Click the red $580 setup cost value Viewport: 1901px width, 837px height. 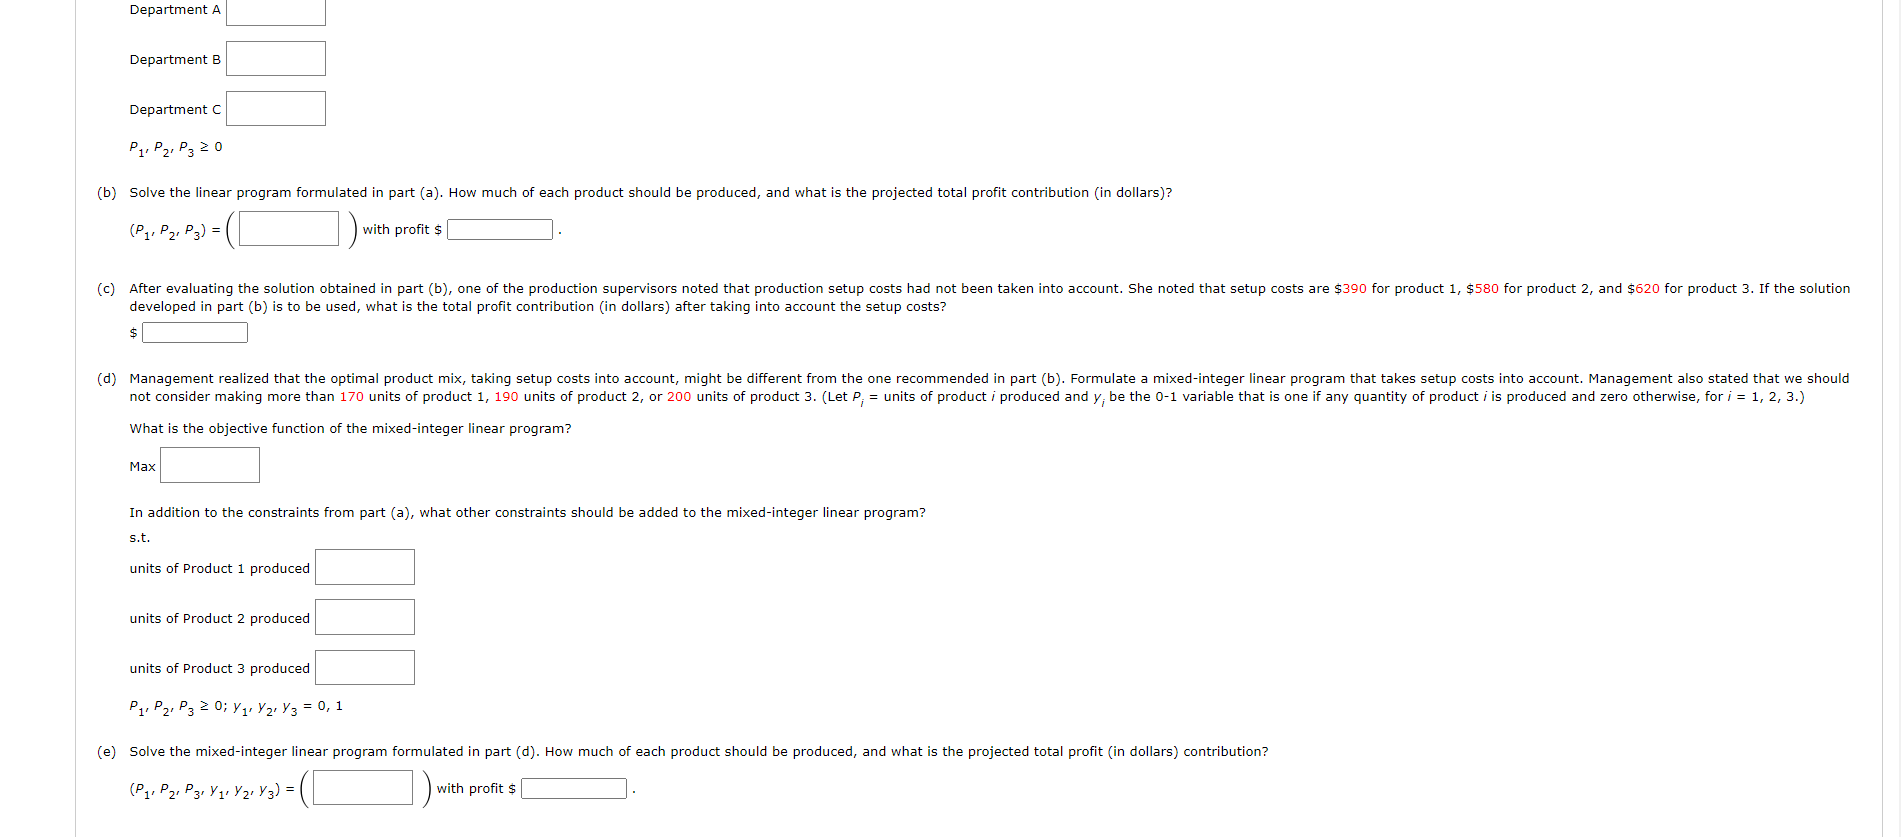(1483, 288)
